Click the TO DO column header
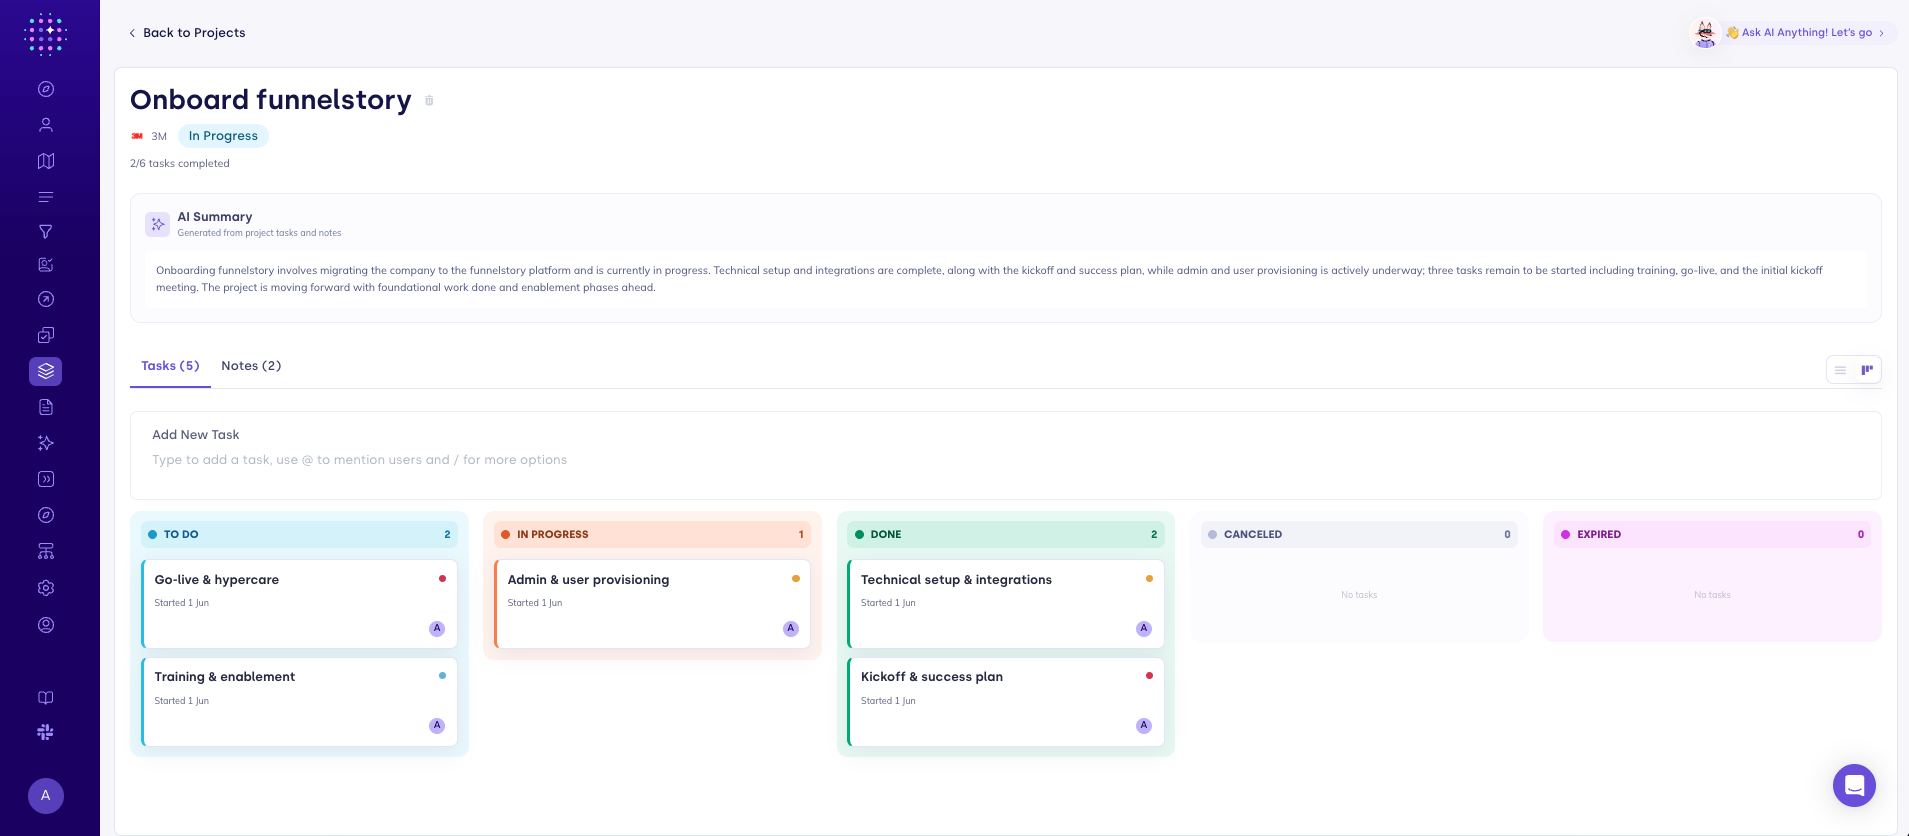 point(300,534)
